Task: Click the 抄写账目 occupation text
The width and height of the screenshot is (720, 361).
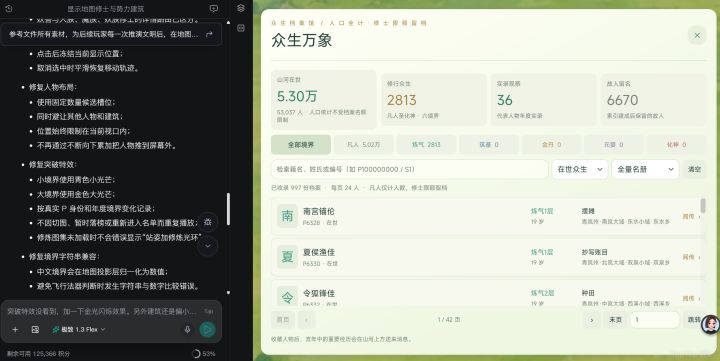Action: click(594, 252)
